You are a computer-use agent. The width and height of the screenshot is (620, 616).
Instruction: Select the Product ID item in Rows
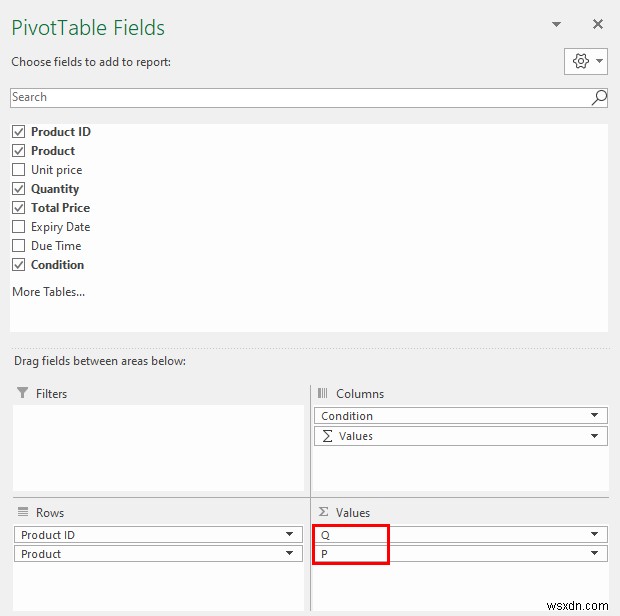158,535
